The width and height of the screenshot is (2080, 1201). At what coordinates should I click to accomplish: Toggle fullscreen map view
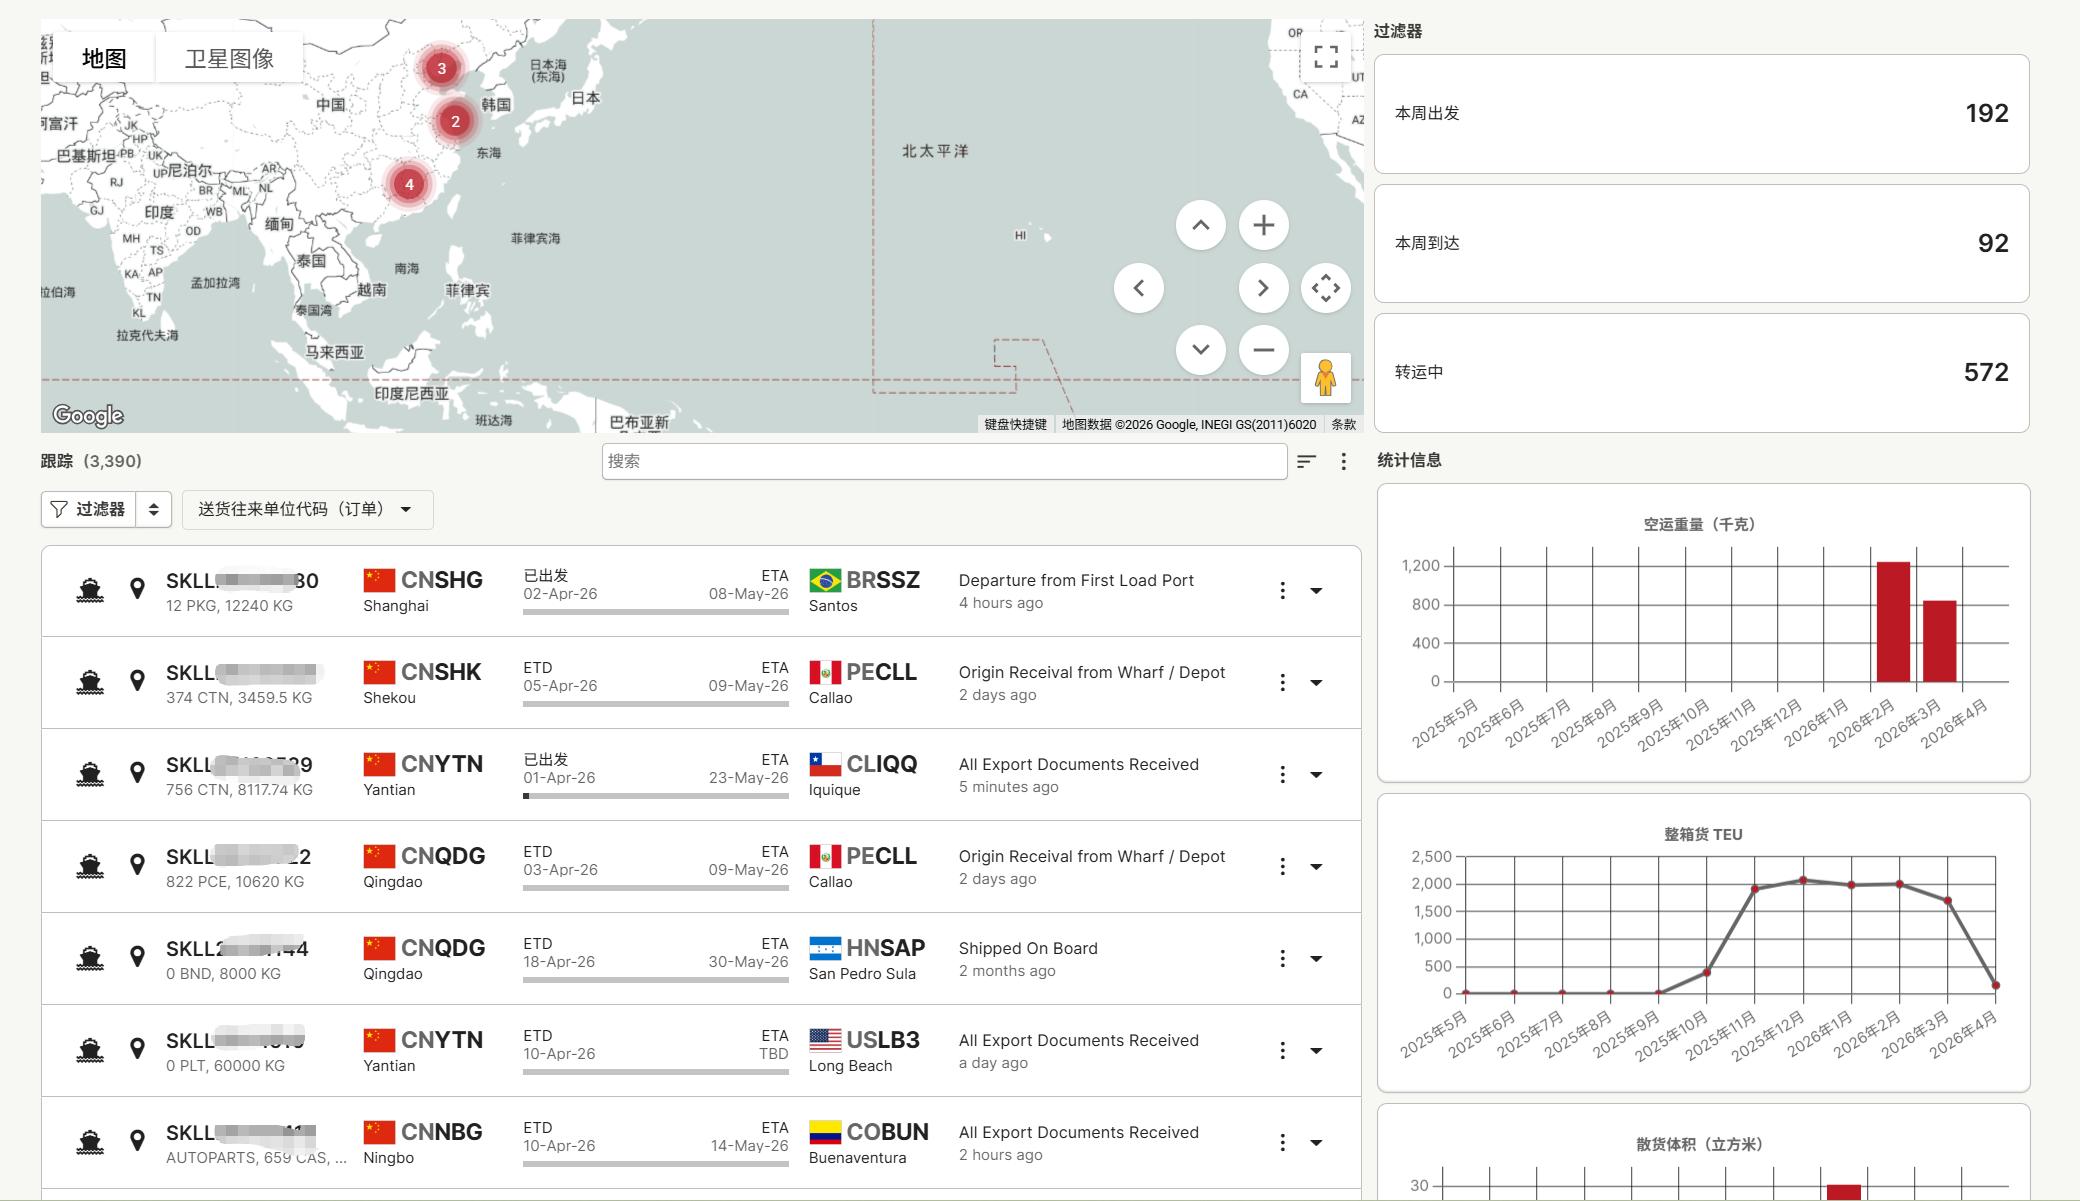pos(1326,57)
